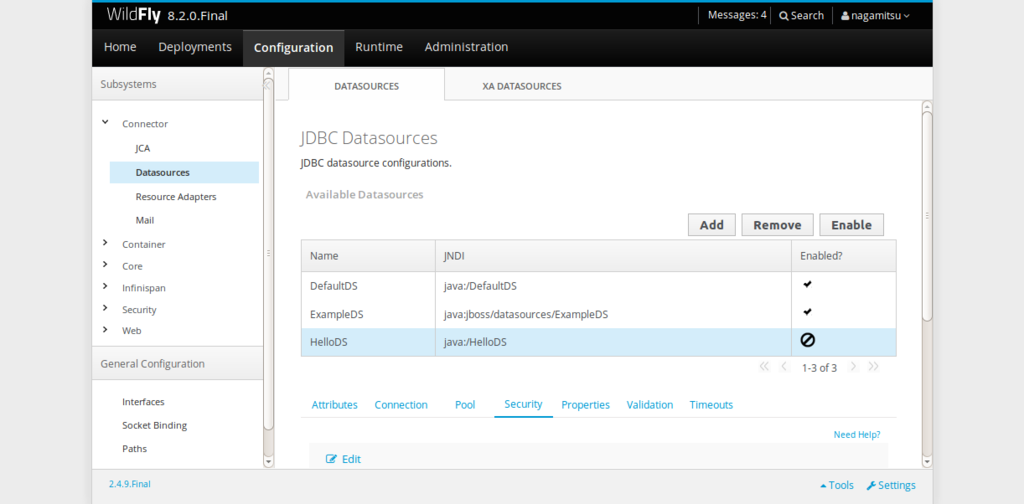Image resolution: width=1024 pixels, height=504 pixels.
Task: Switch to the Datasources tab
Action: click(366, 86)
